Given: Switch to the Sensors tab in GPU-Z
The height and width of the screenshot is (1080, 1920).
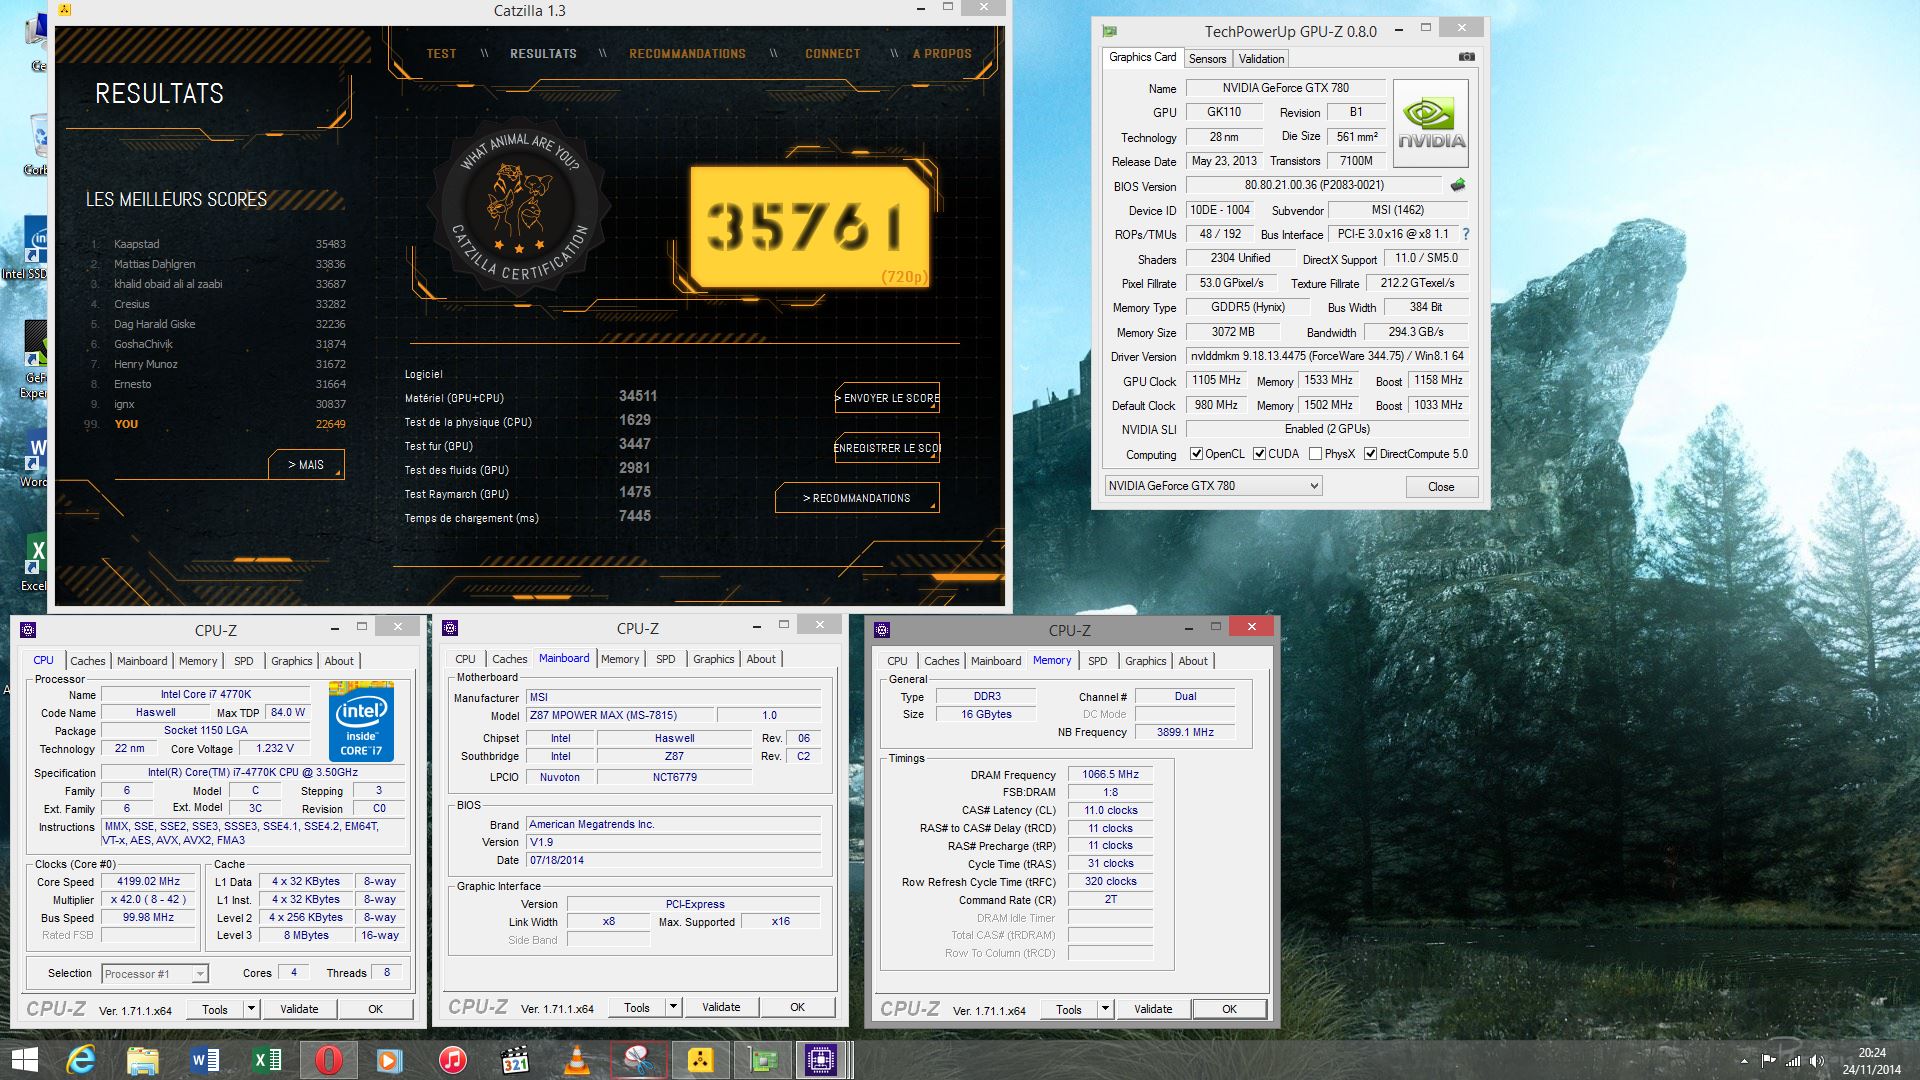Looking at the screenshot, I should pyautogui.click(x=1207, y=59).
